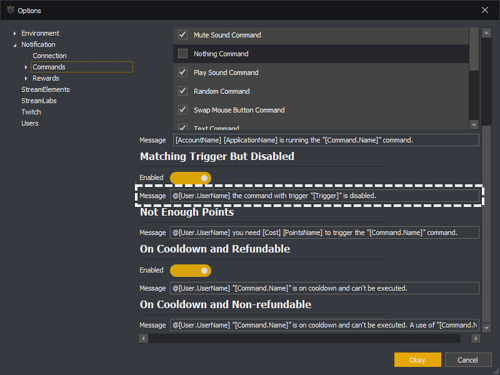Edit the Not Enough Points message field
Screen dimensions: 500x375
[x=325, y=232]
